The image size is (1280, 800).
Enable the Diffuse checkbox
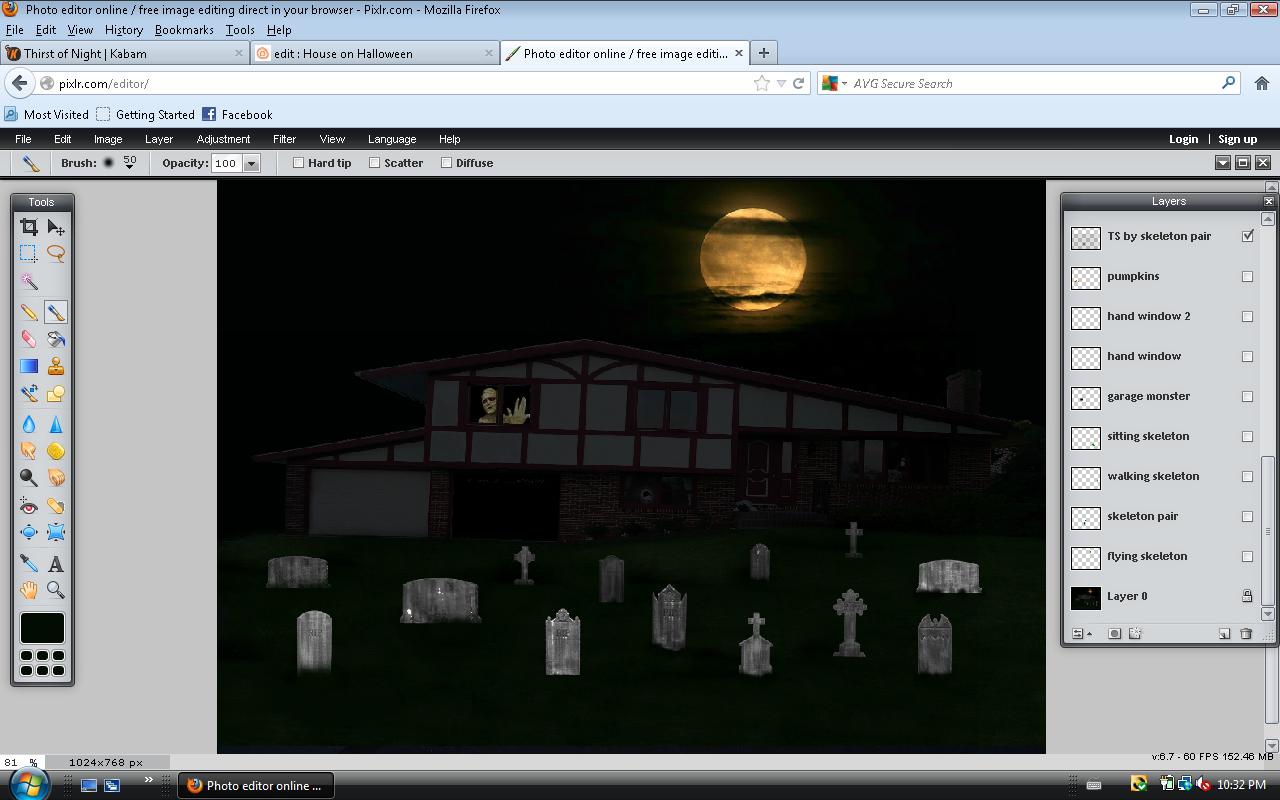(x=447, y=163)
